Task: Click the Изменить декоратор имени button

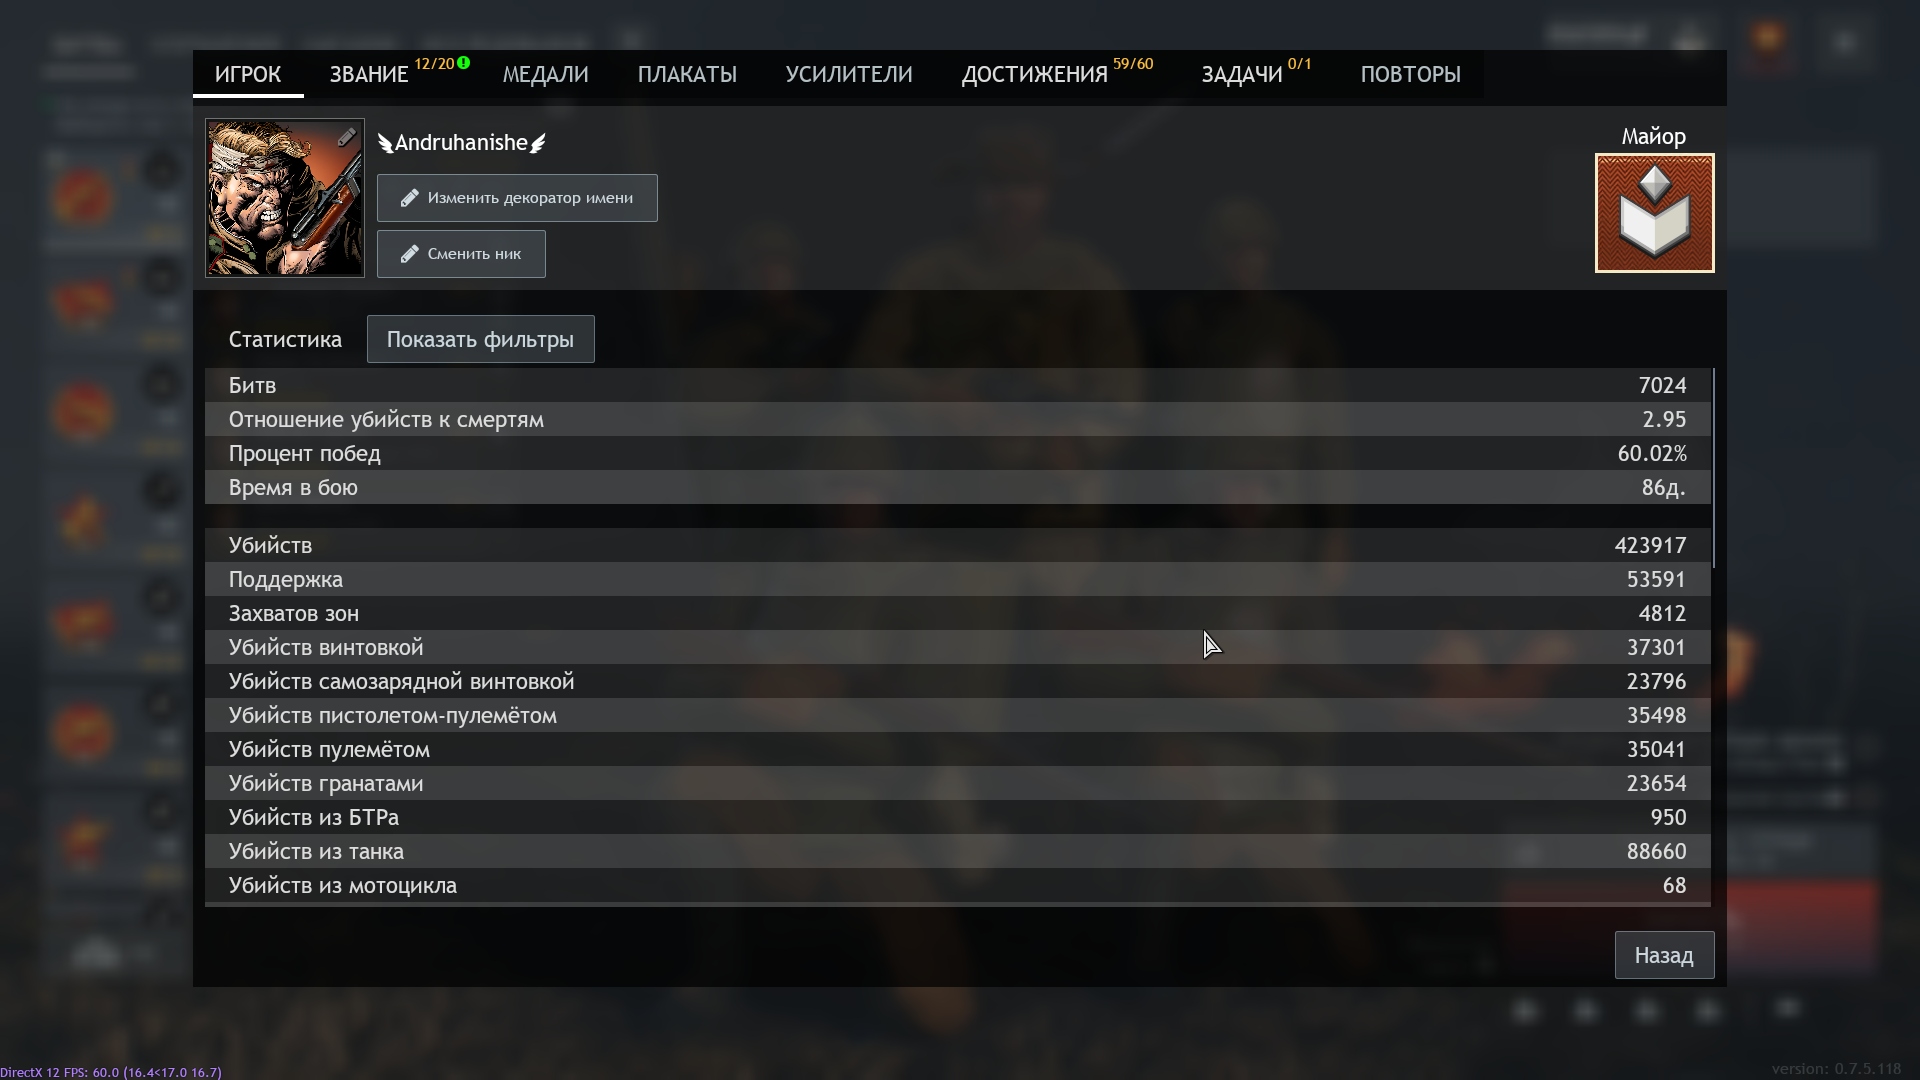Action: click(x=517, y=198)
